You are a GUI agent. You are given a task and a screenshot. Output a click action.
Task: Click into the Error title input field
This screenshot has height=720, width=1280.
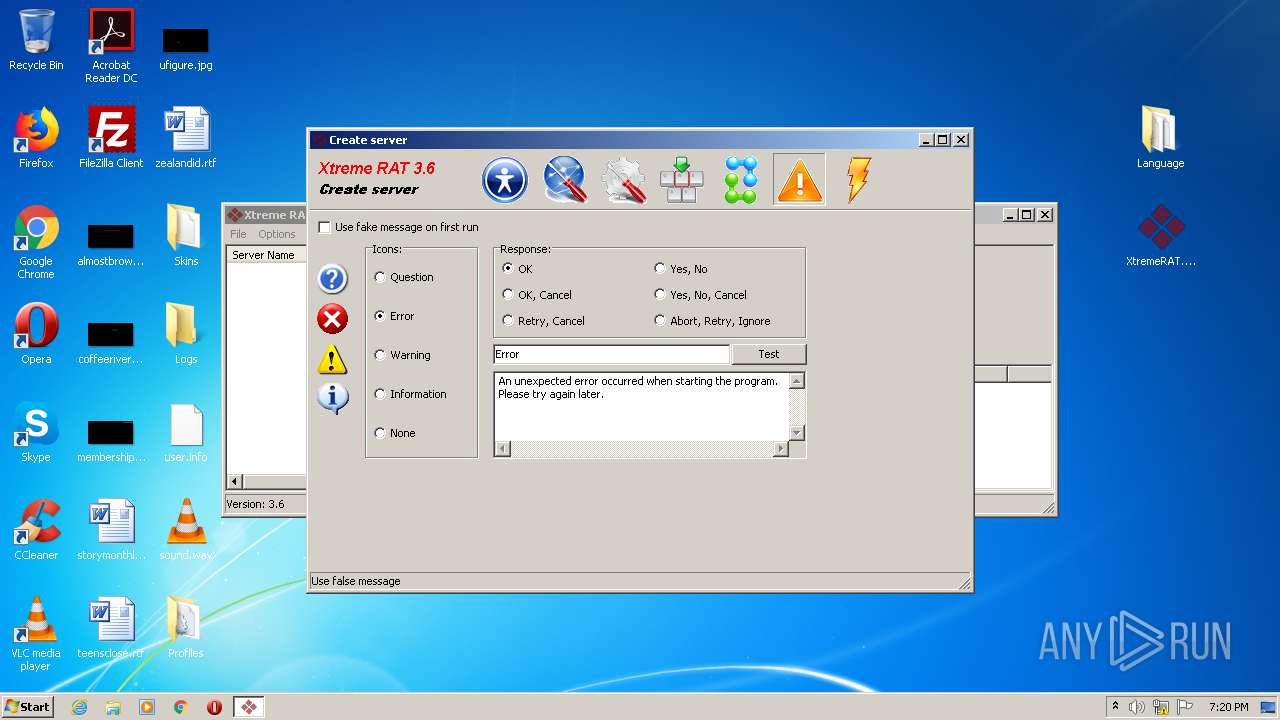coord(611,354)
